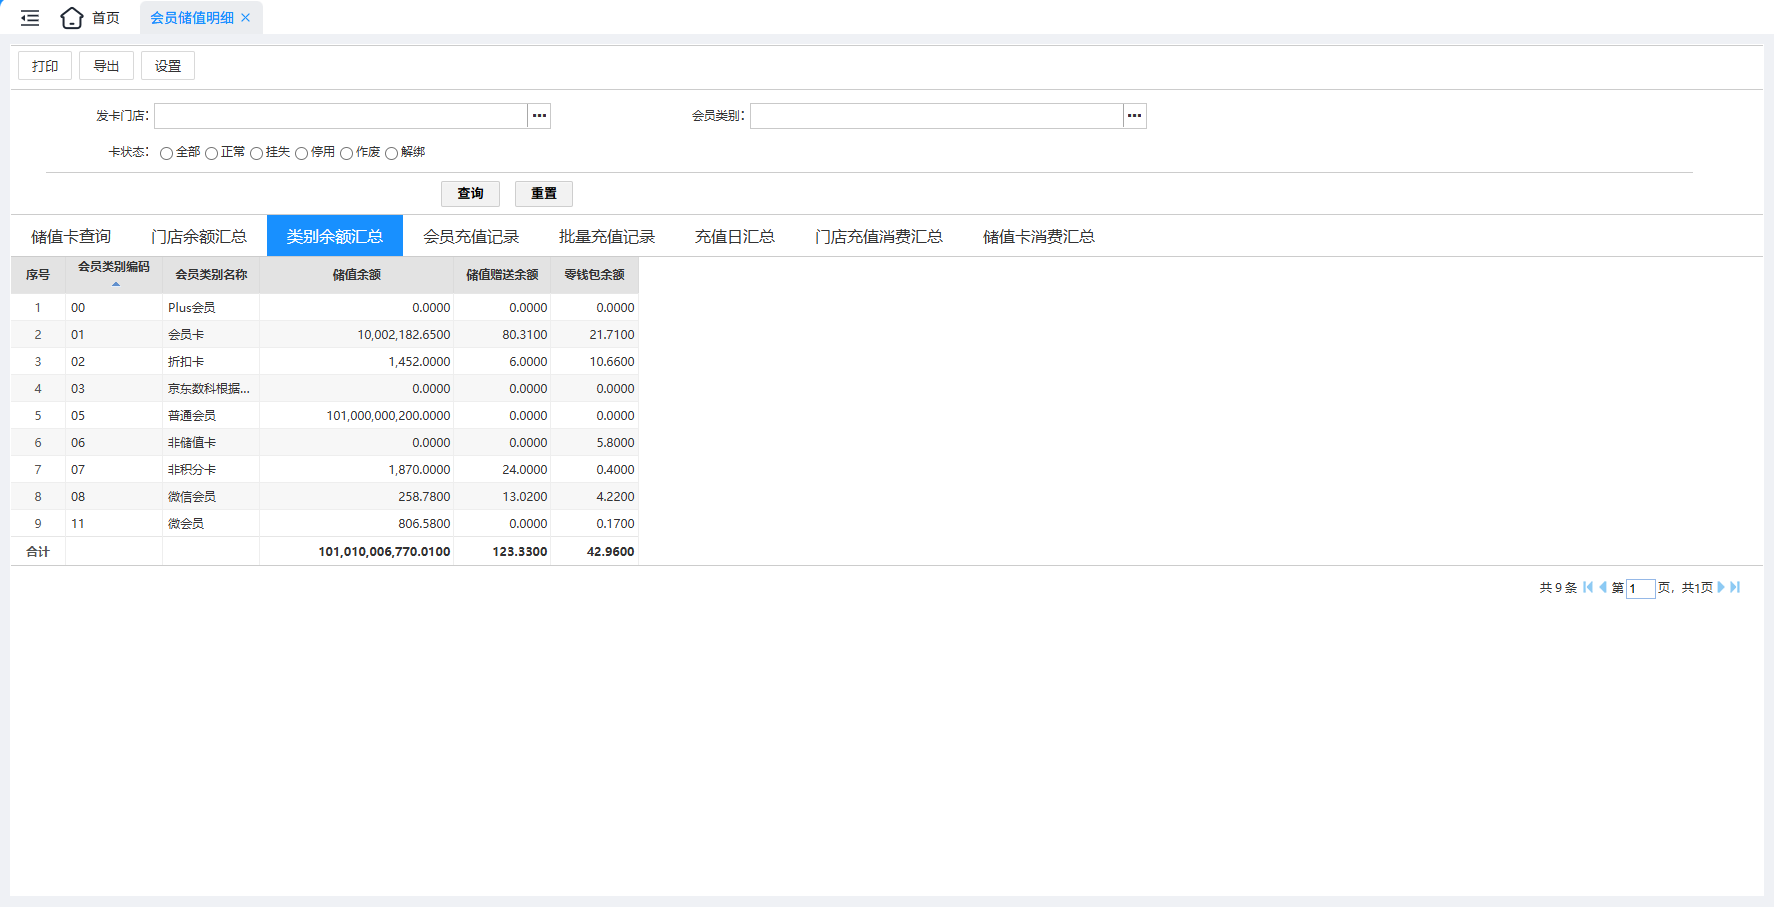Viewport: 1774px width, 907px height.
Task: Switch to 门店充值消费汇总 tab
Action: [879, 236]
